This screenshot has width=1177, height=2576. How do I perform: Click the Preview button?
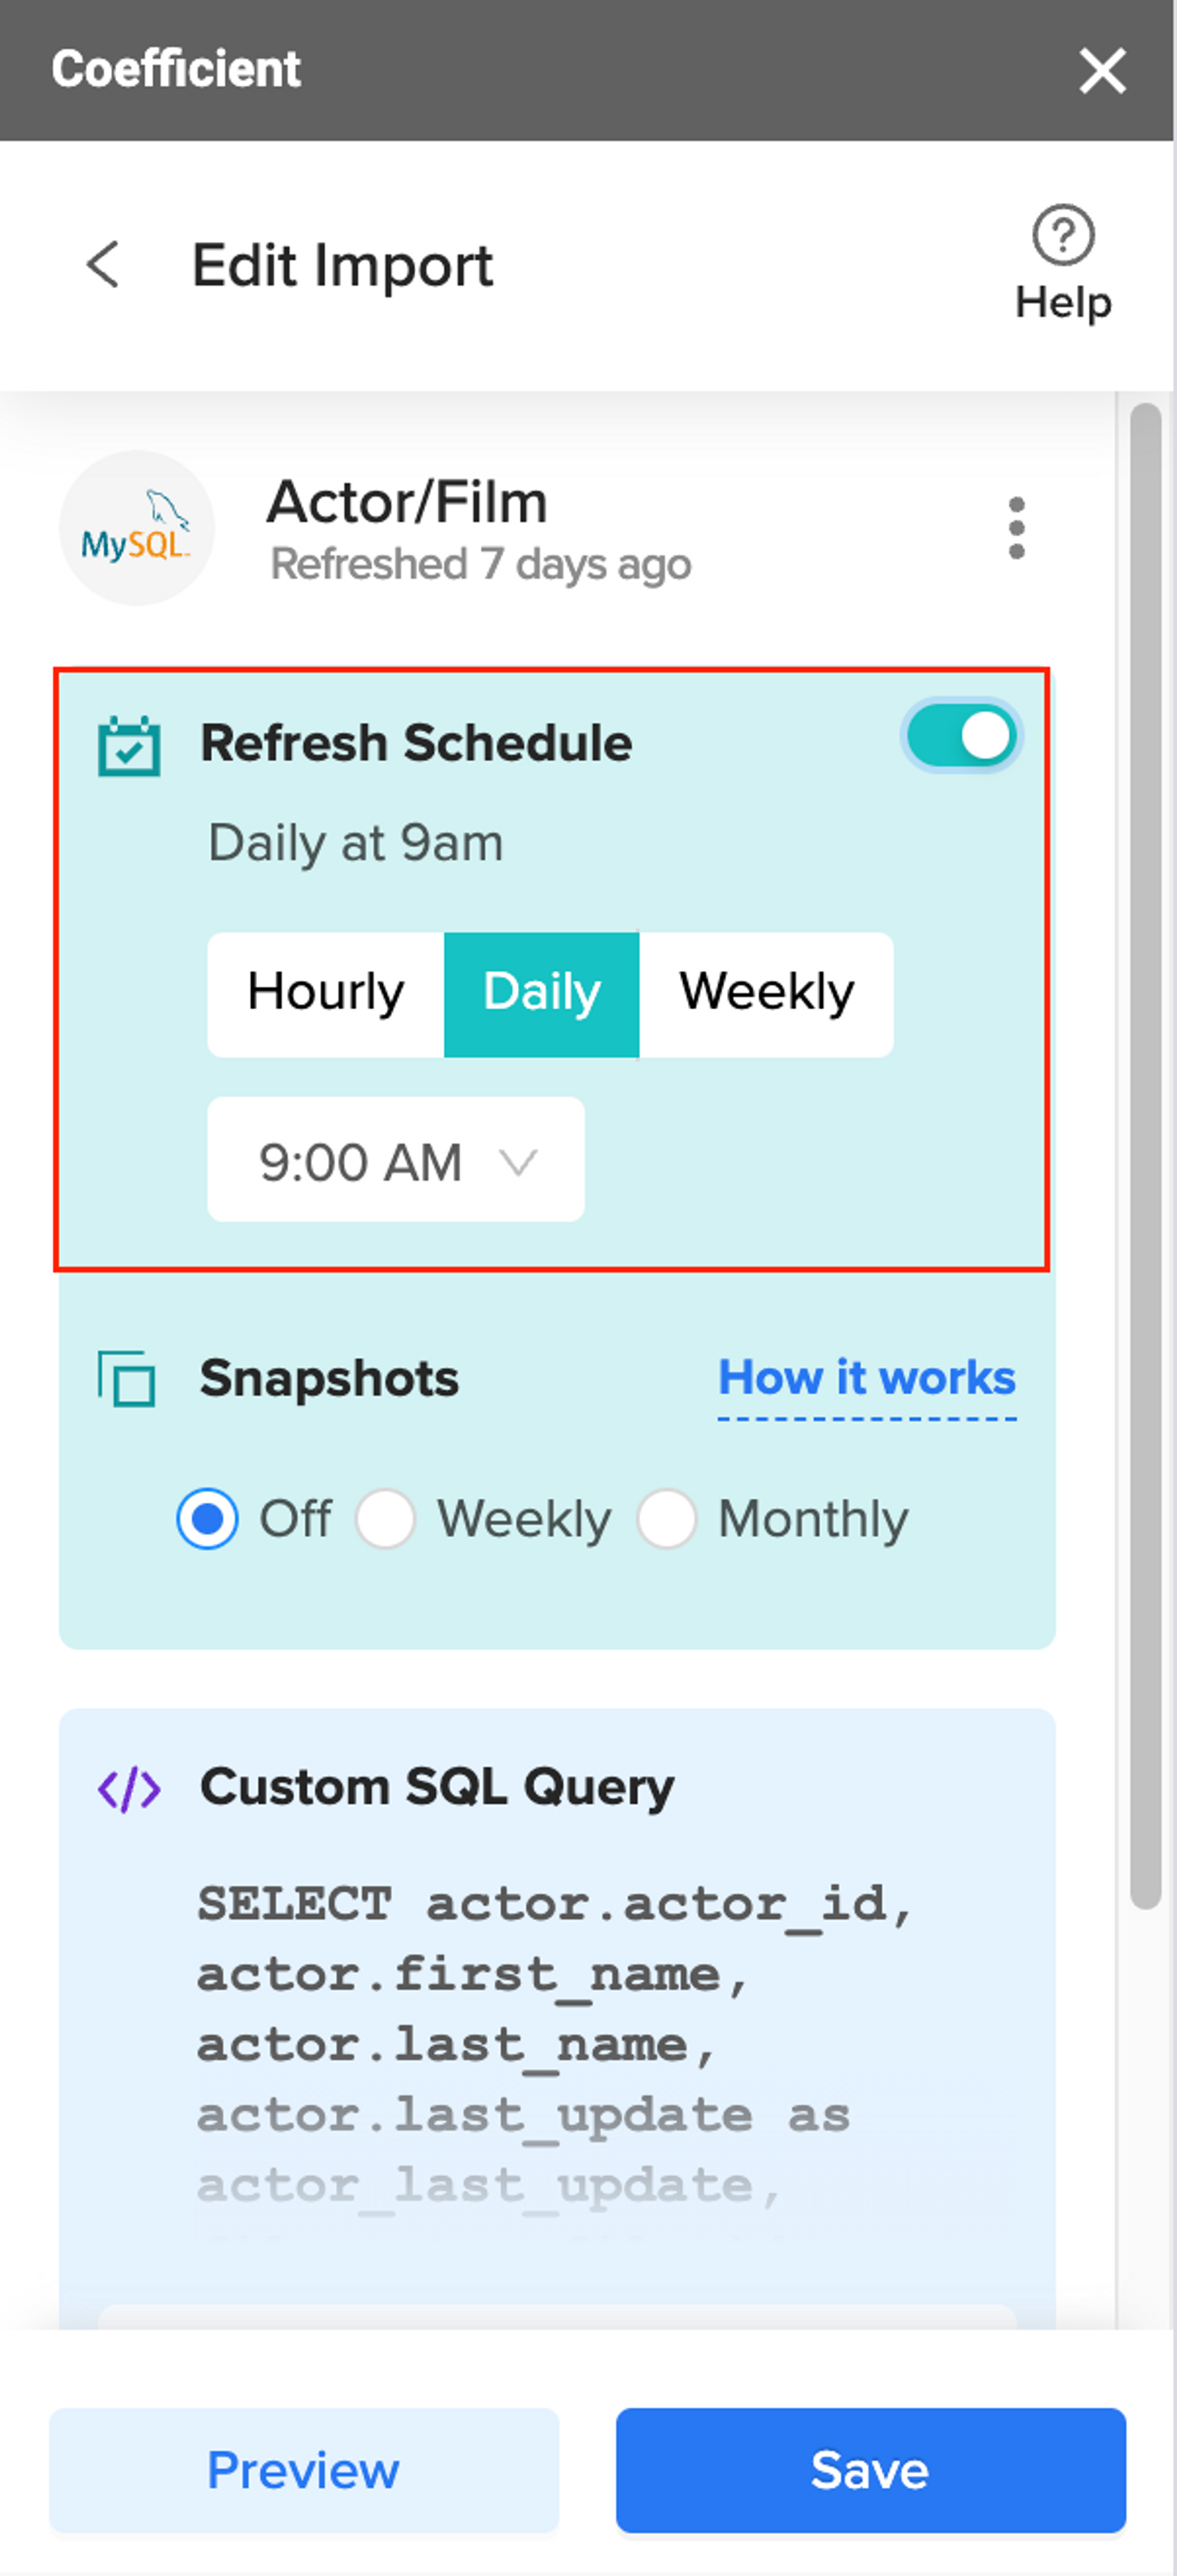304,2470
